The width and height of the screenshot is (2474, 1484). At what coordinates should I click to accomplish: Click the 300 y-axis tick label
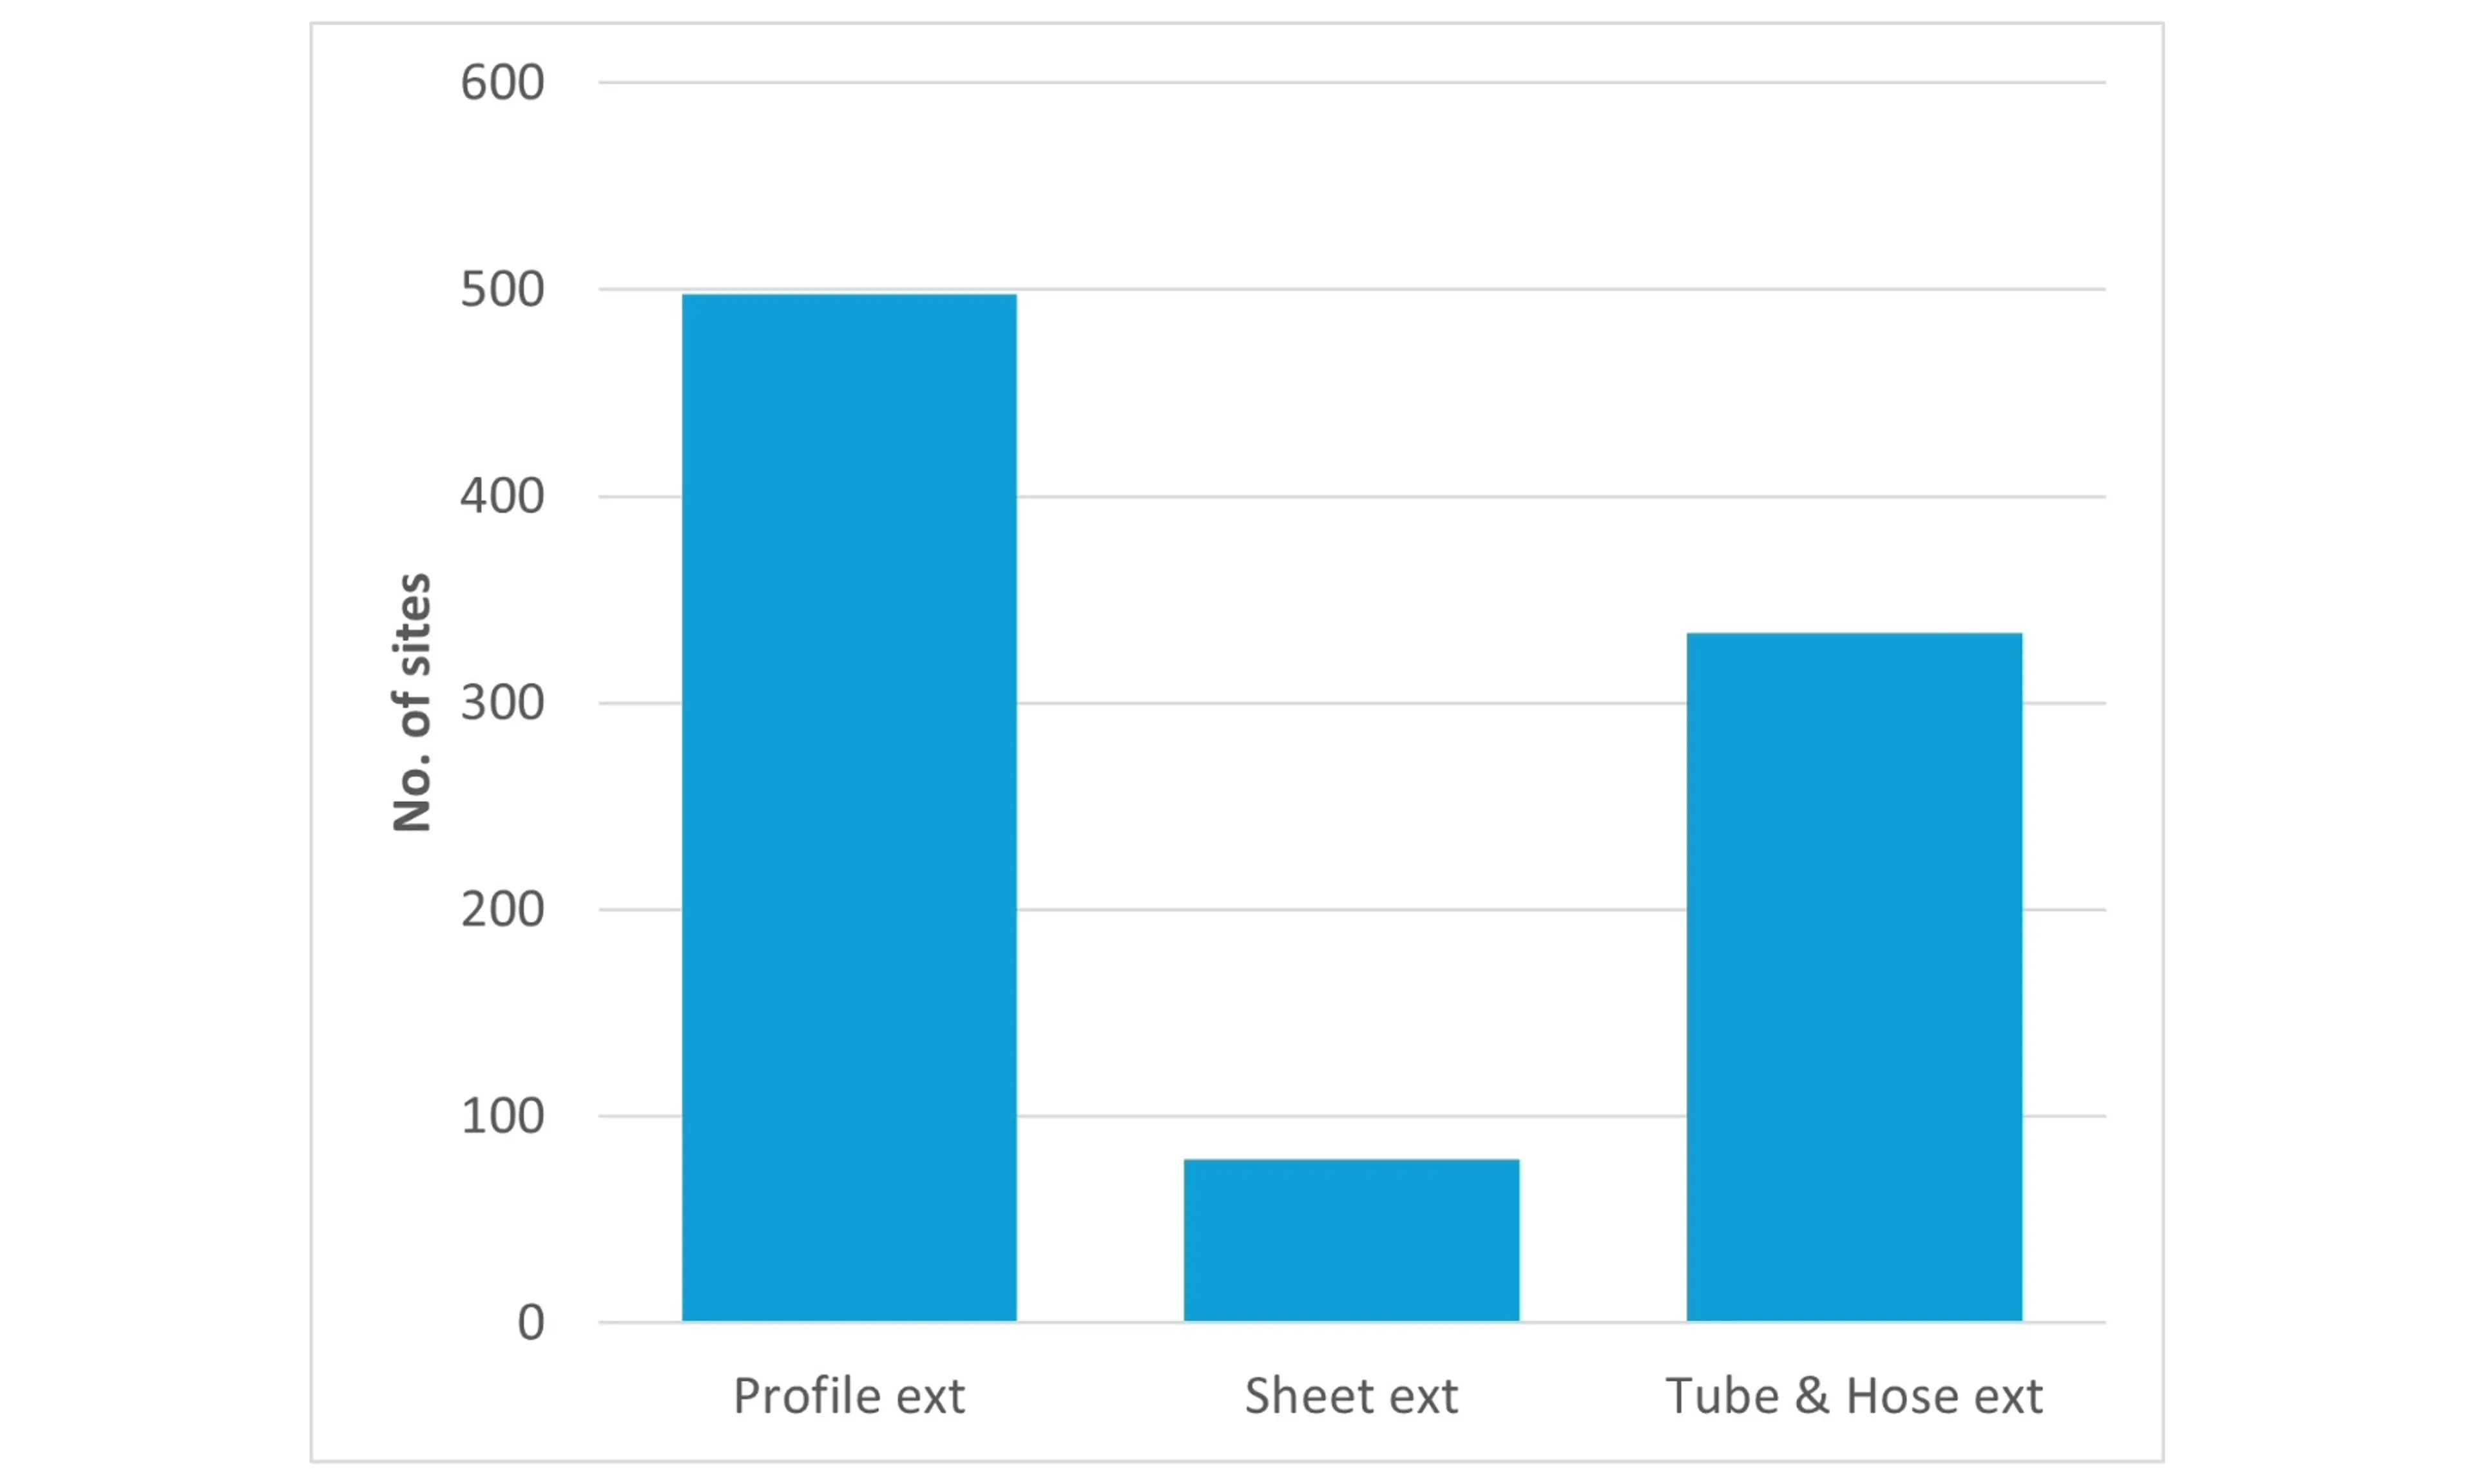(x=502, y=703)
